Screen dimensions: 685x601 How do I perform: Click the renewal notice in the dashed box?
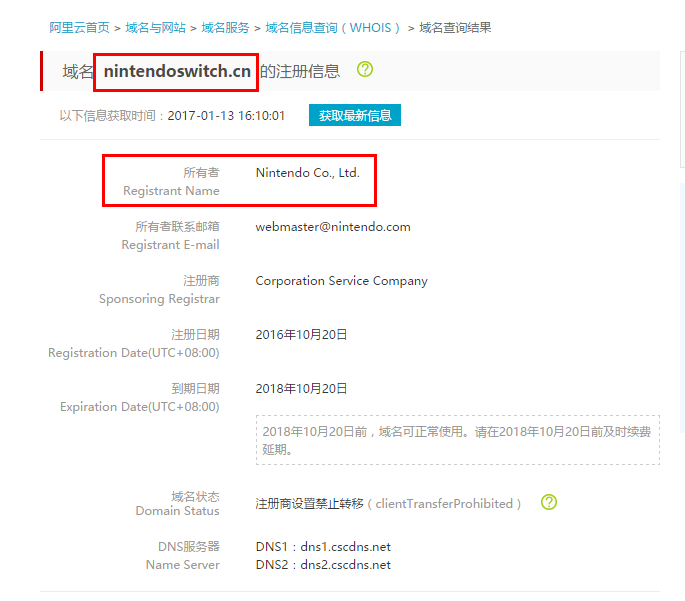click(457, 440)
